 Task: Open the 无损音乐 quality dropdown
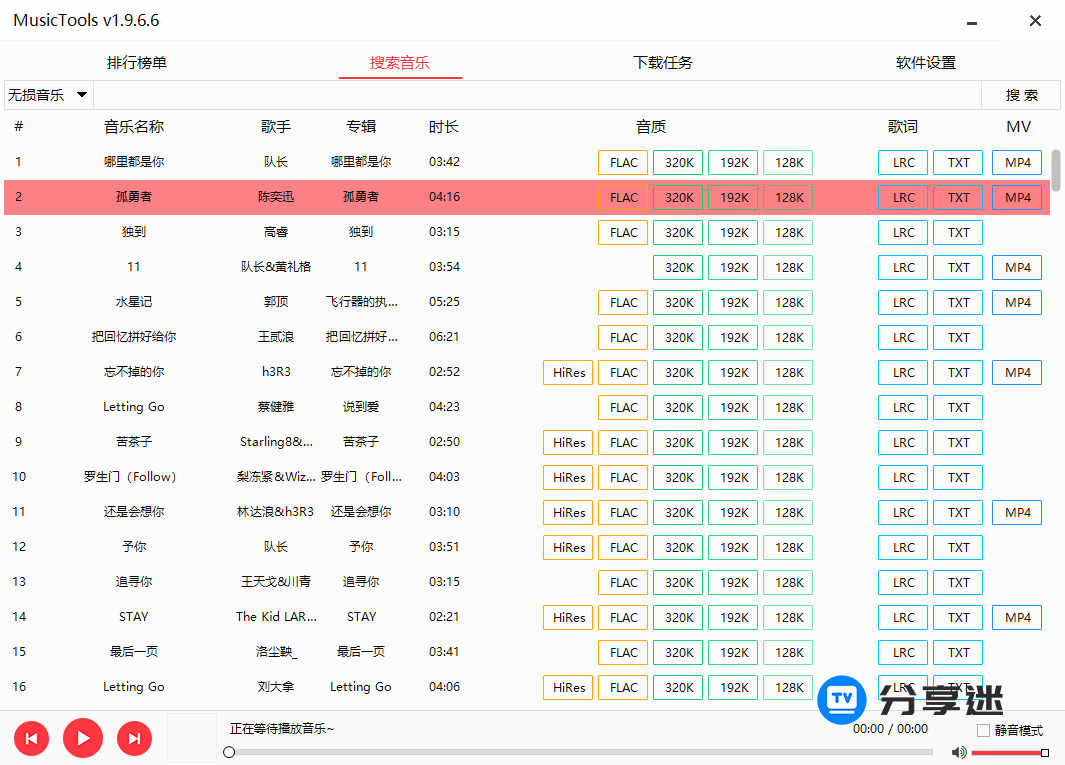[45, 94]
